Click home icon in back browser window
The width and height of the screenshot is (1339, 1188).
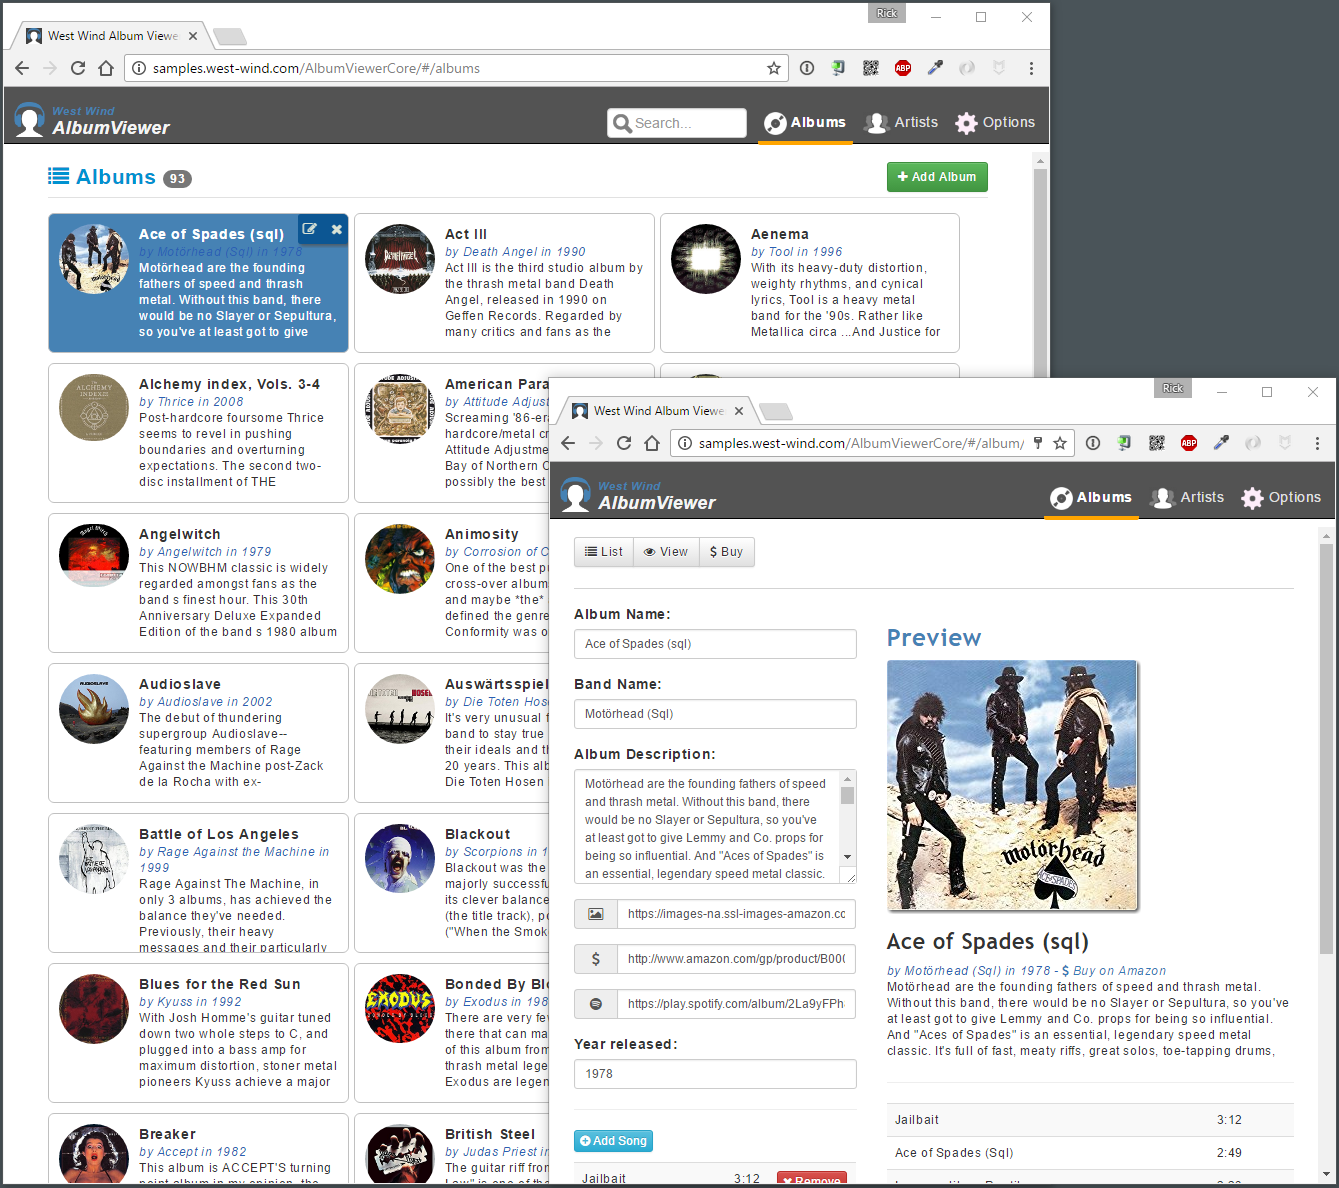(106, 68)
